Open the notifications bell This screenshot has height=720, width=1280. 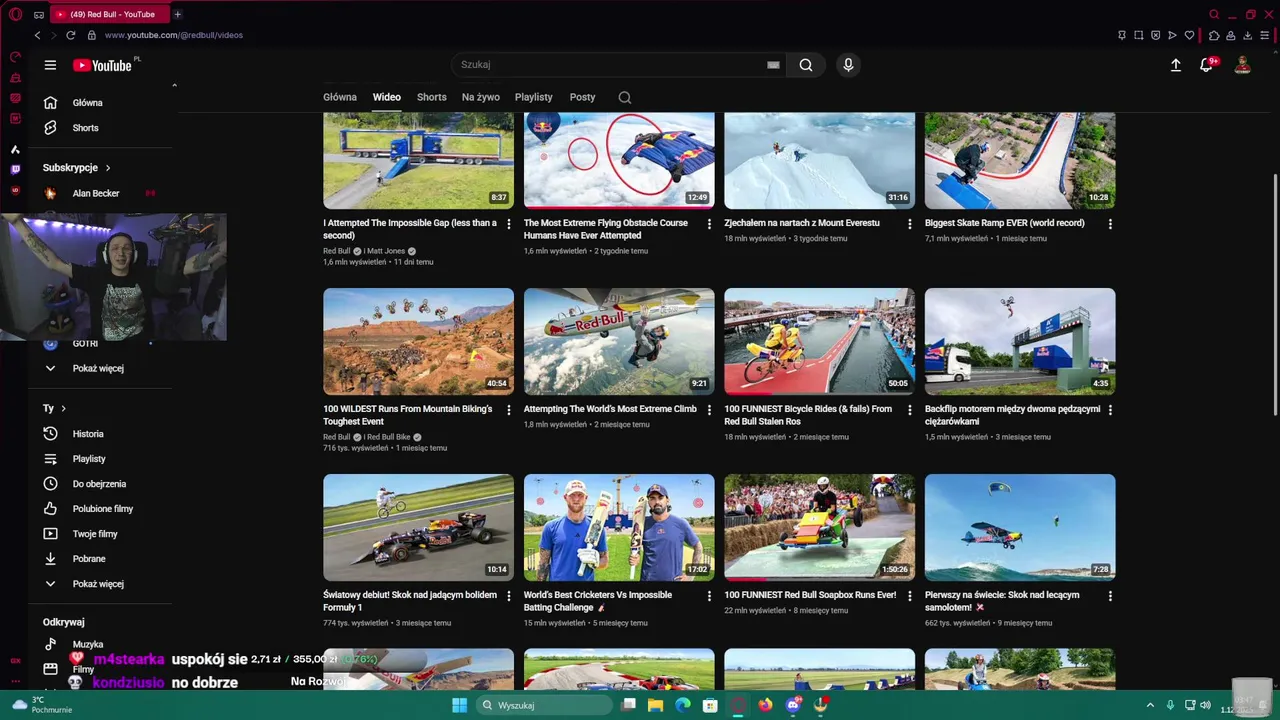point(1207,65)
